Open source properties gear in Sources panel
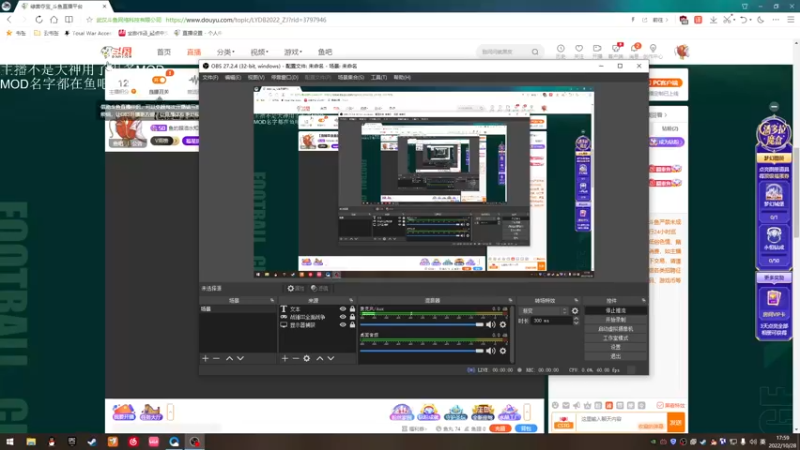The image size is (800, 450). [307, 359]
